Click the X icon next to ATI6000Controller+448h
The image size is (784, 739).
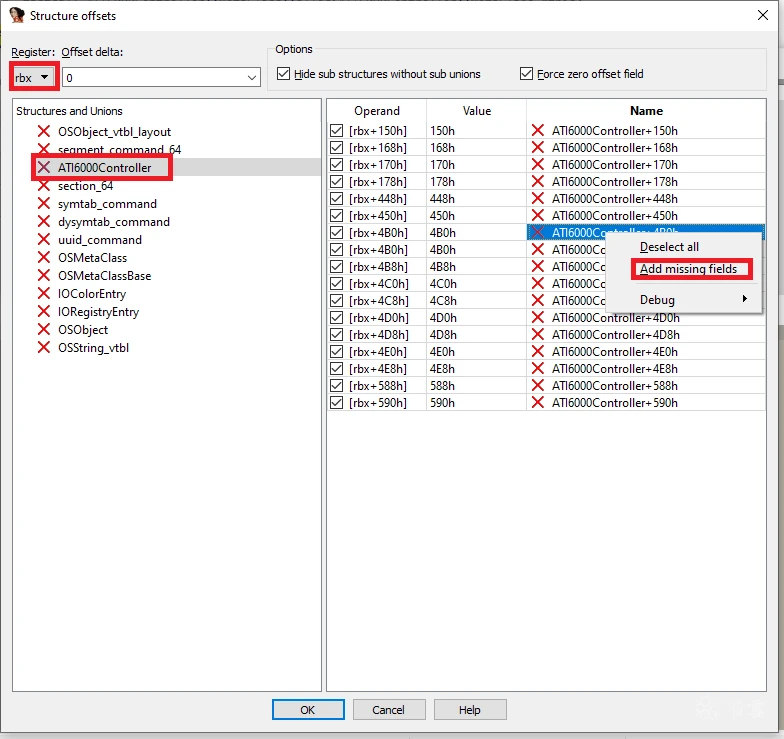[538, 198]
